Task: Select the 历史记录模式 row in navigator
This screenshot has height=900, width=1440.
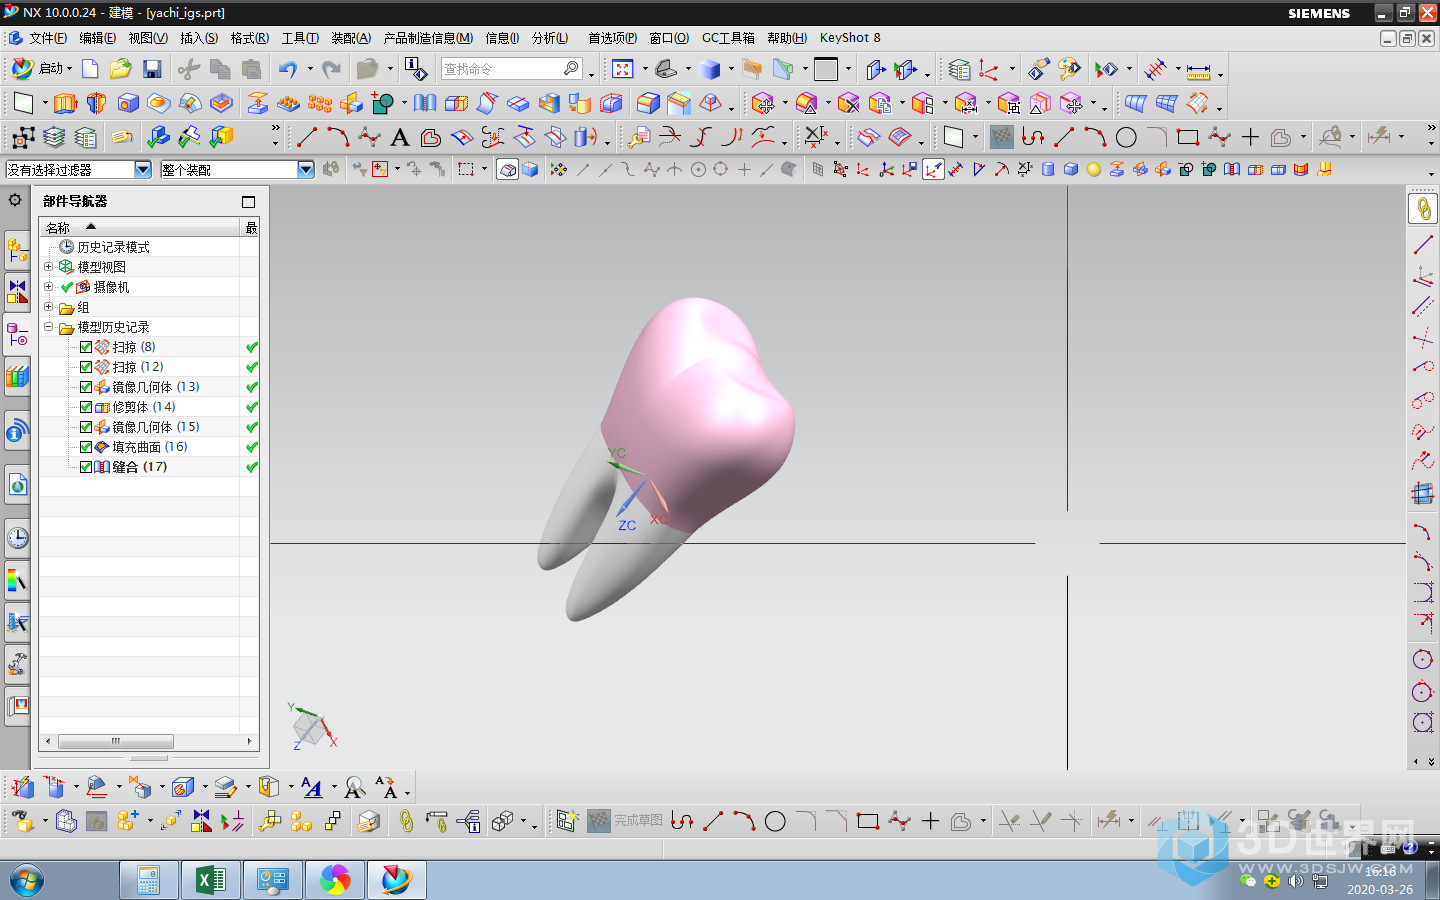Action: coord(113,247)
